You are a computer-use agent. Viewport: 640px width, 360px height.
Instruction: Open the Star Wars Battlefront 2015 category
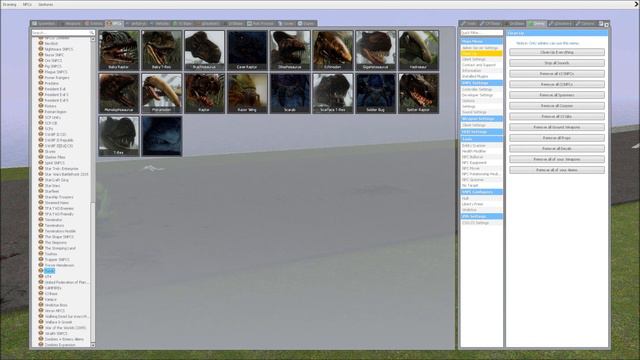(x=66, y=174)
